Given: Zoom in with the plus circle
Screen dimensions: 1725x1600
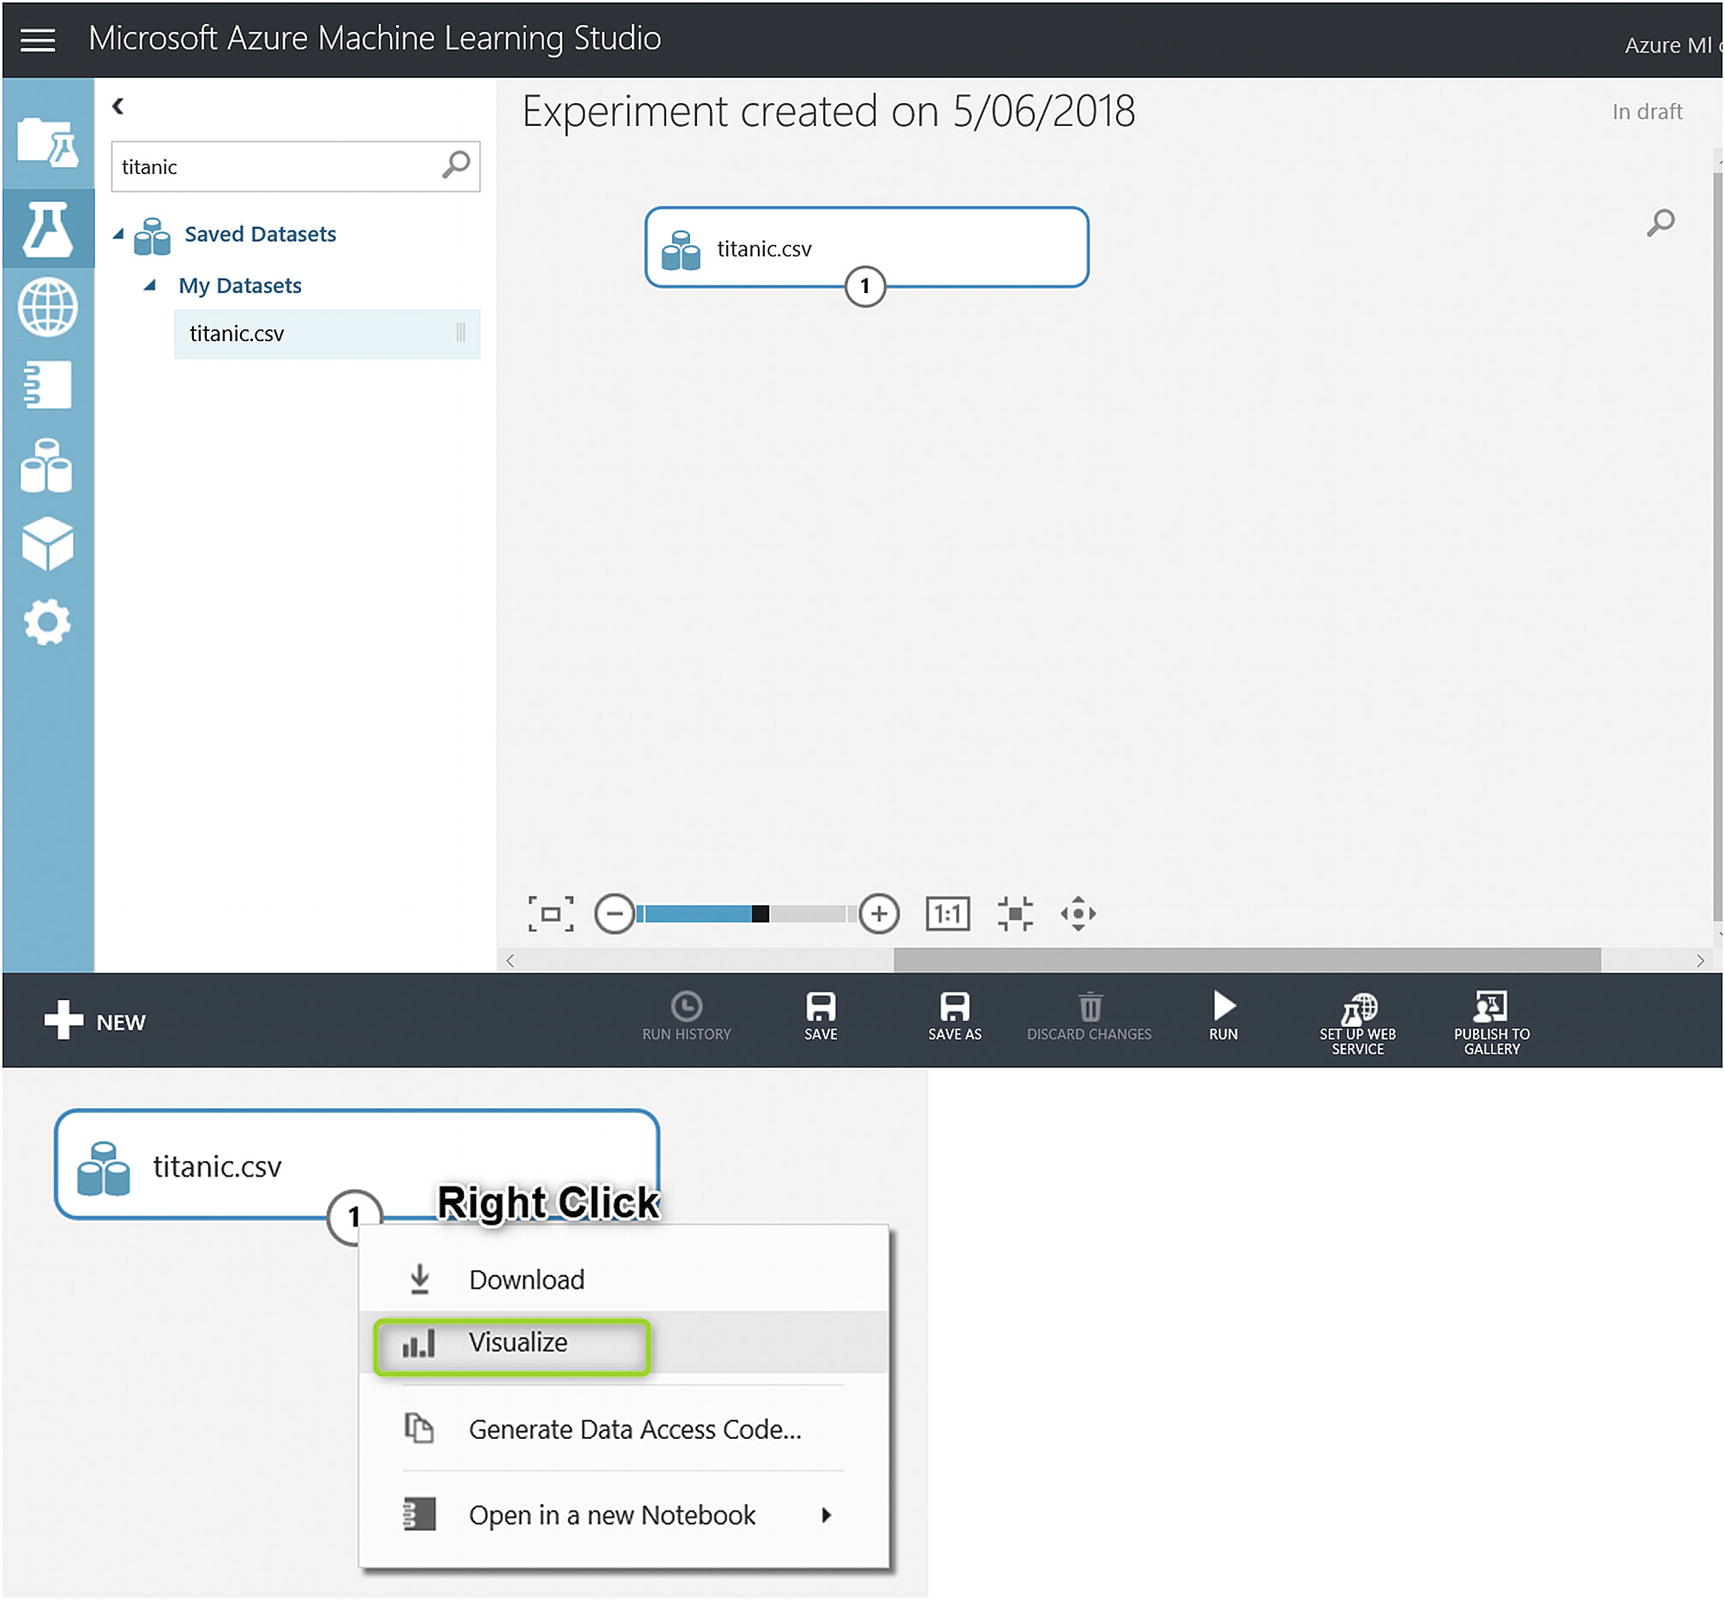Looking at the screenshot, I should click(x=879, y=914).
